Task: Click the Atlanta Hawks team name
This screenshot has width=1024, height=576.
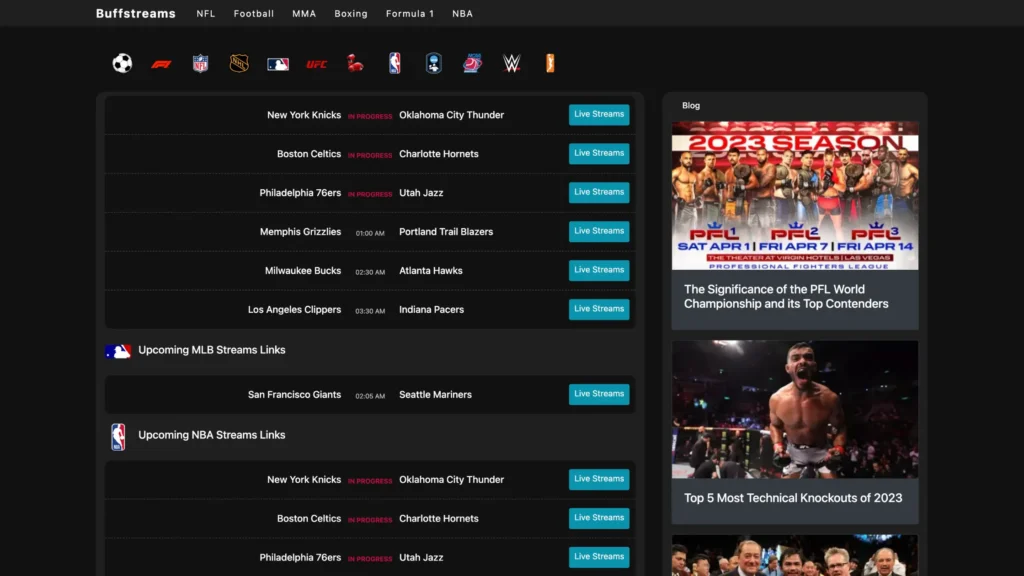Action: point(431,270)
